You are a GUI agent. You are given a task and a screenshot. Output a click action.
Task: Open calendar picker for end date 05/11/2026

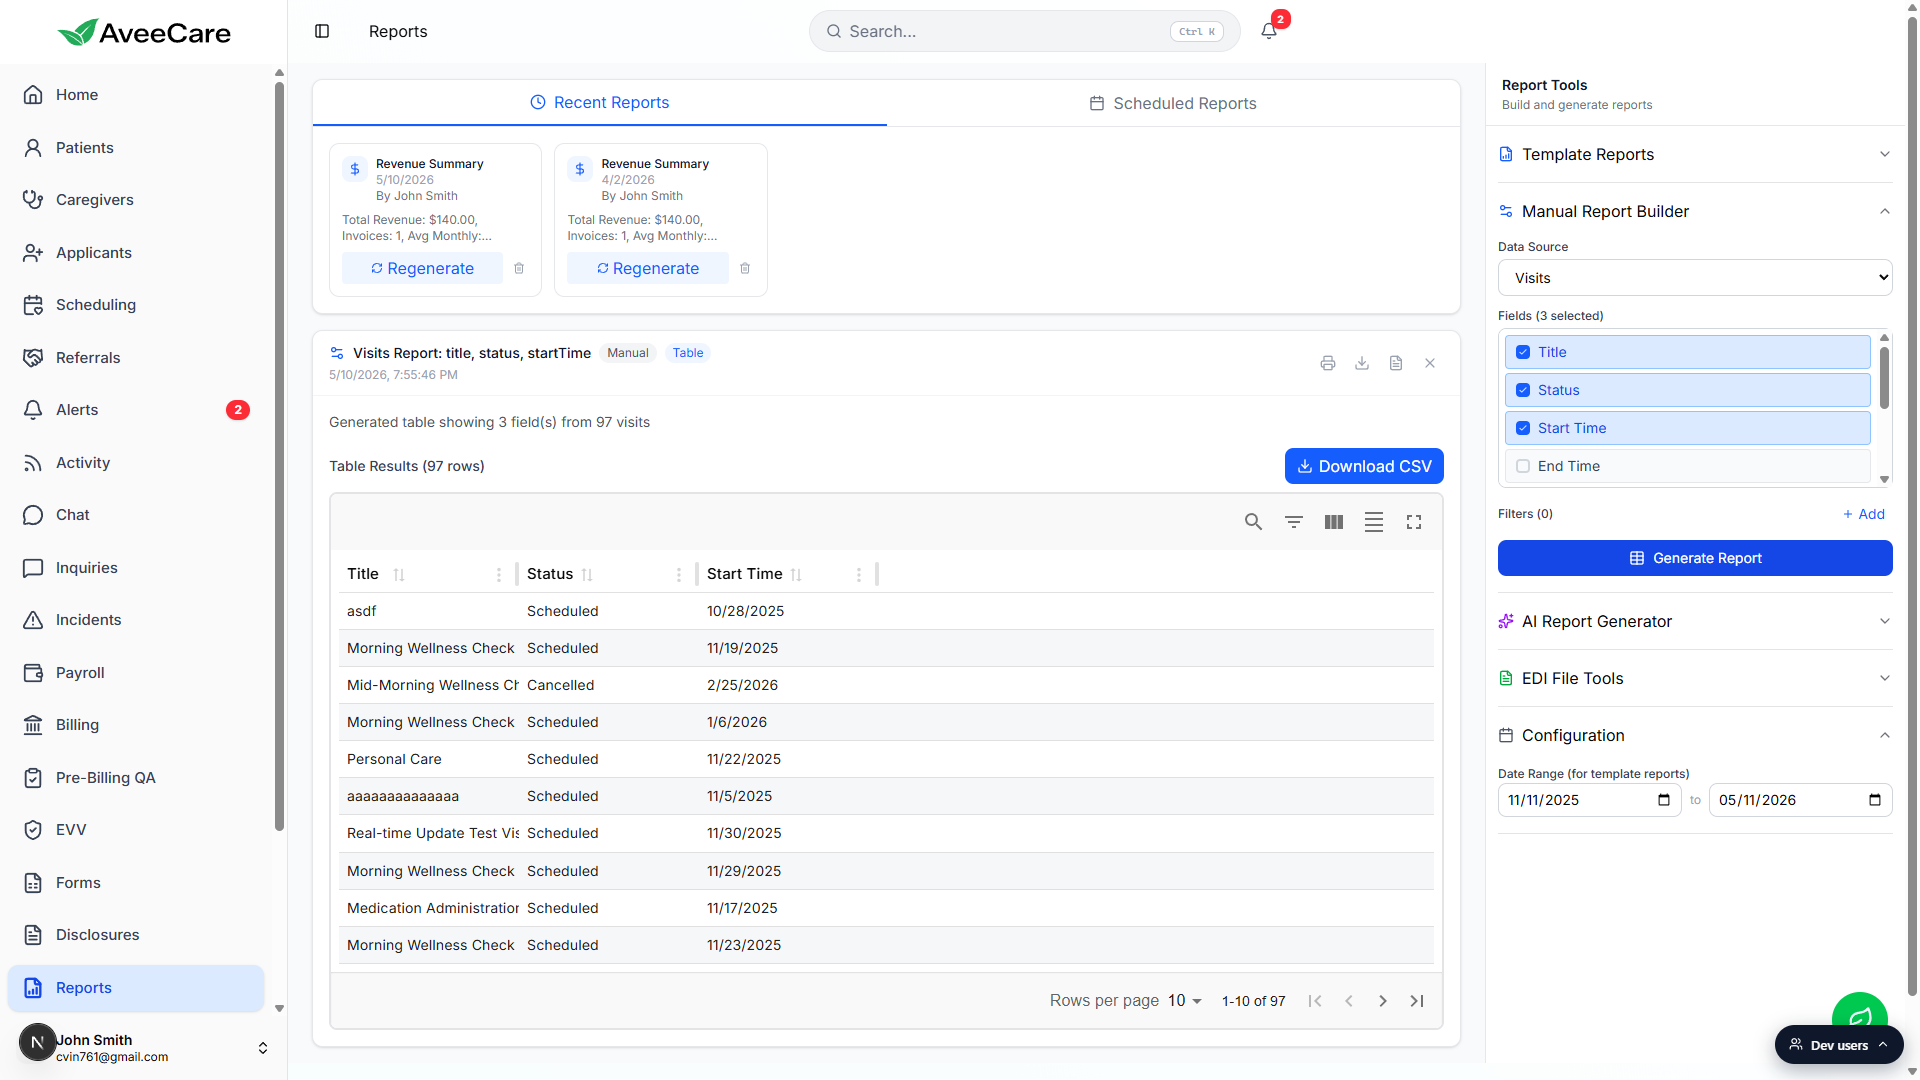click(1875, 800)
